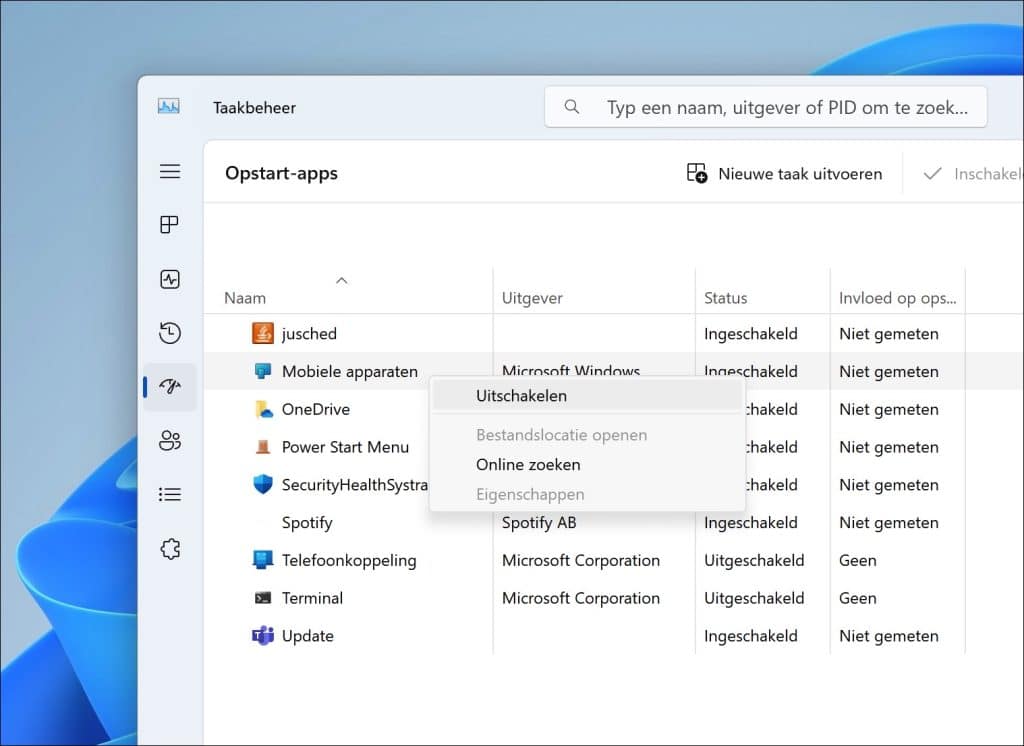Select the Terminal entry name
Viewport: 1024px width, 746px height.
[x=312, y=598]
